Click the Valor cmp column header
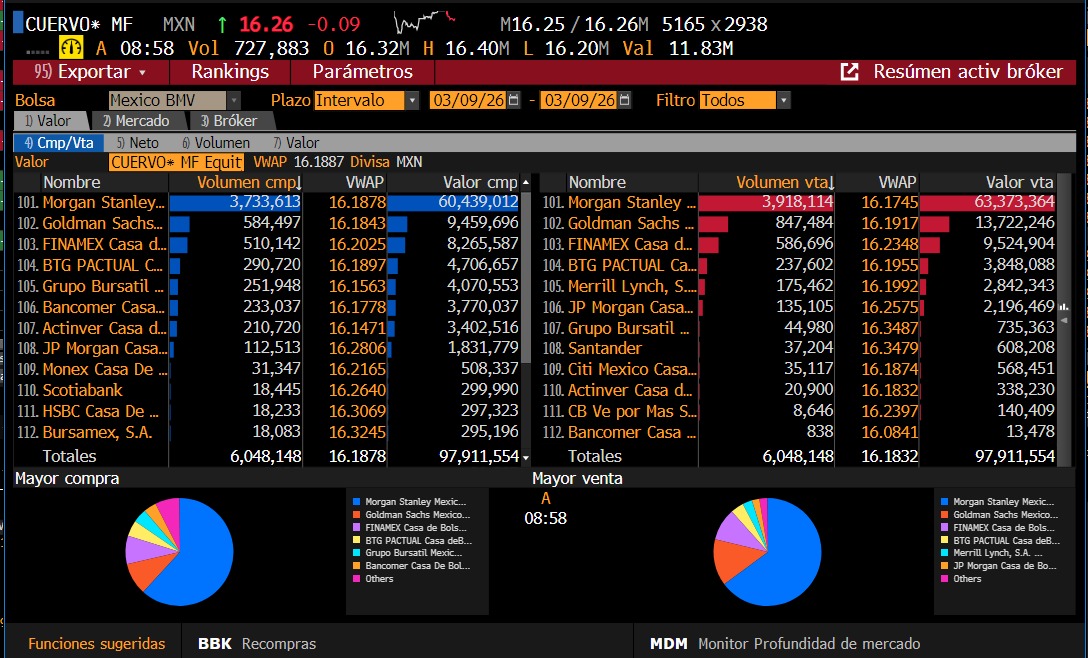Viewport: 1088px width, 658px height. pyautogui.click(x=480, y=183)
